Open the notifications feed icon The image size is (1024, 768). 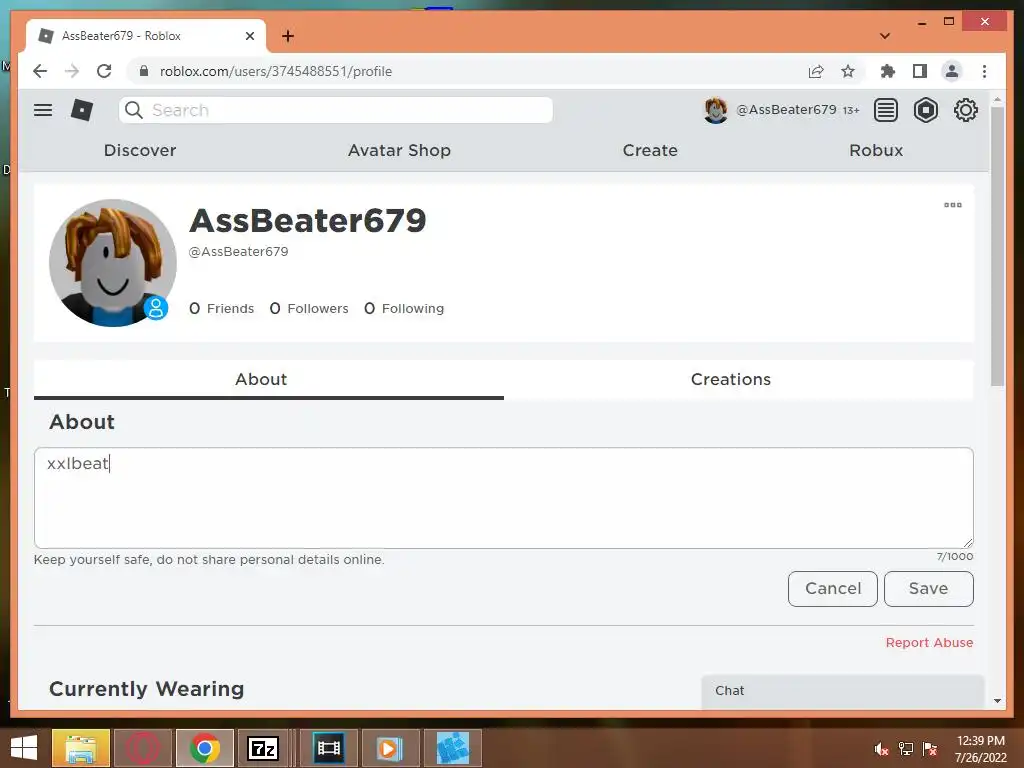pyautogui.click(x=886, y=110)
